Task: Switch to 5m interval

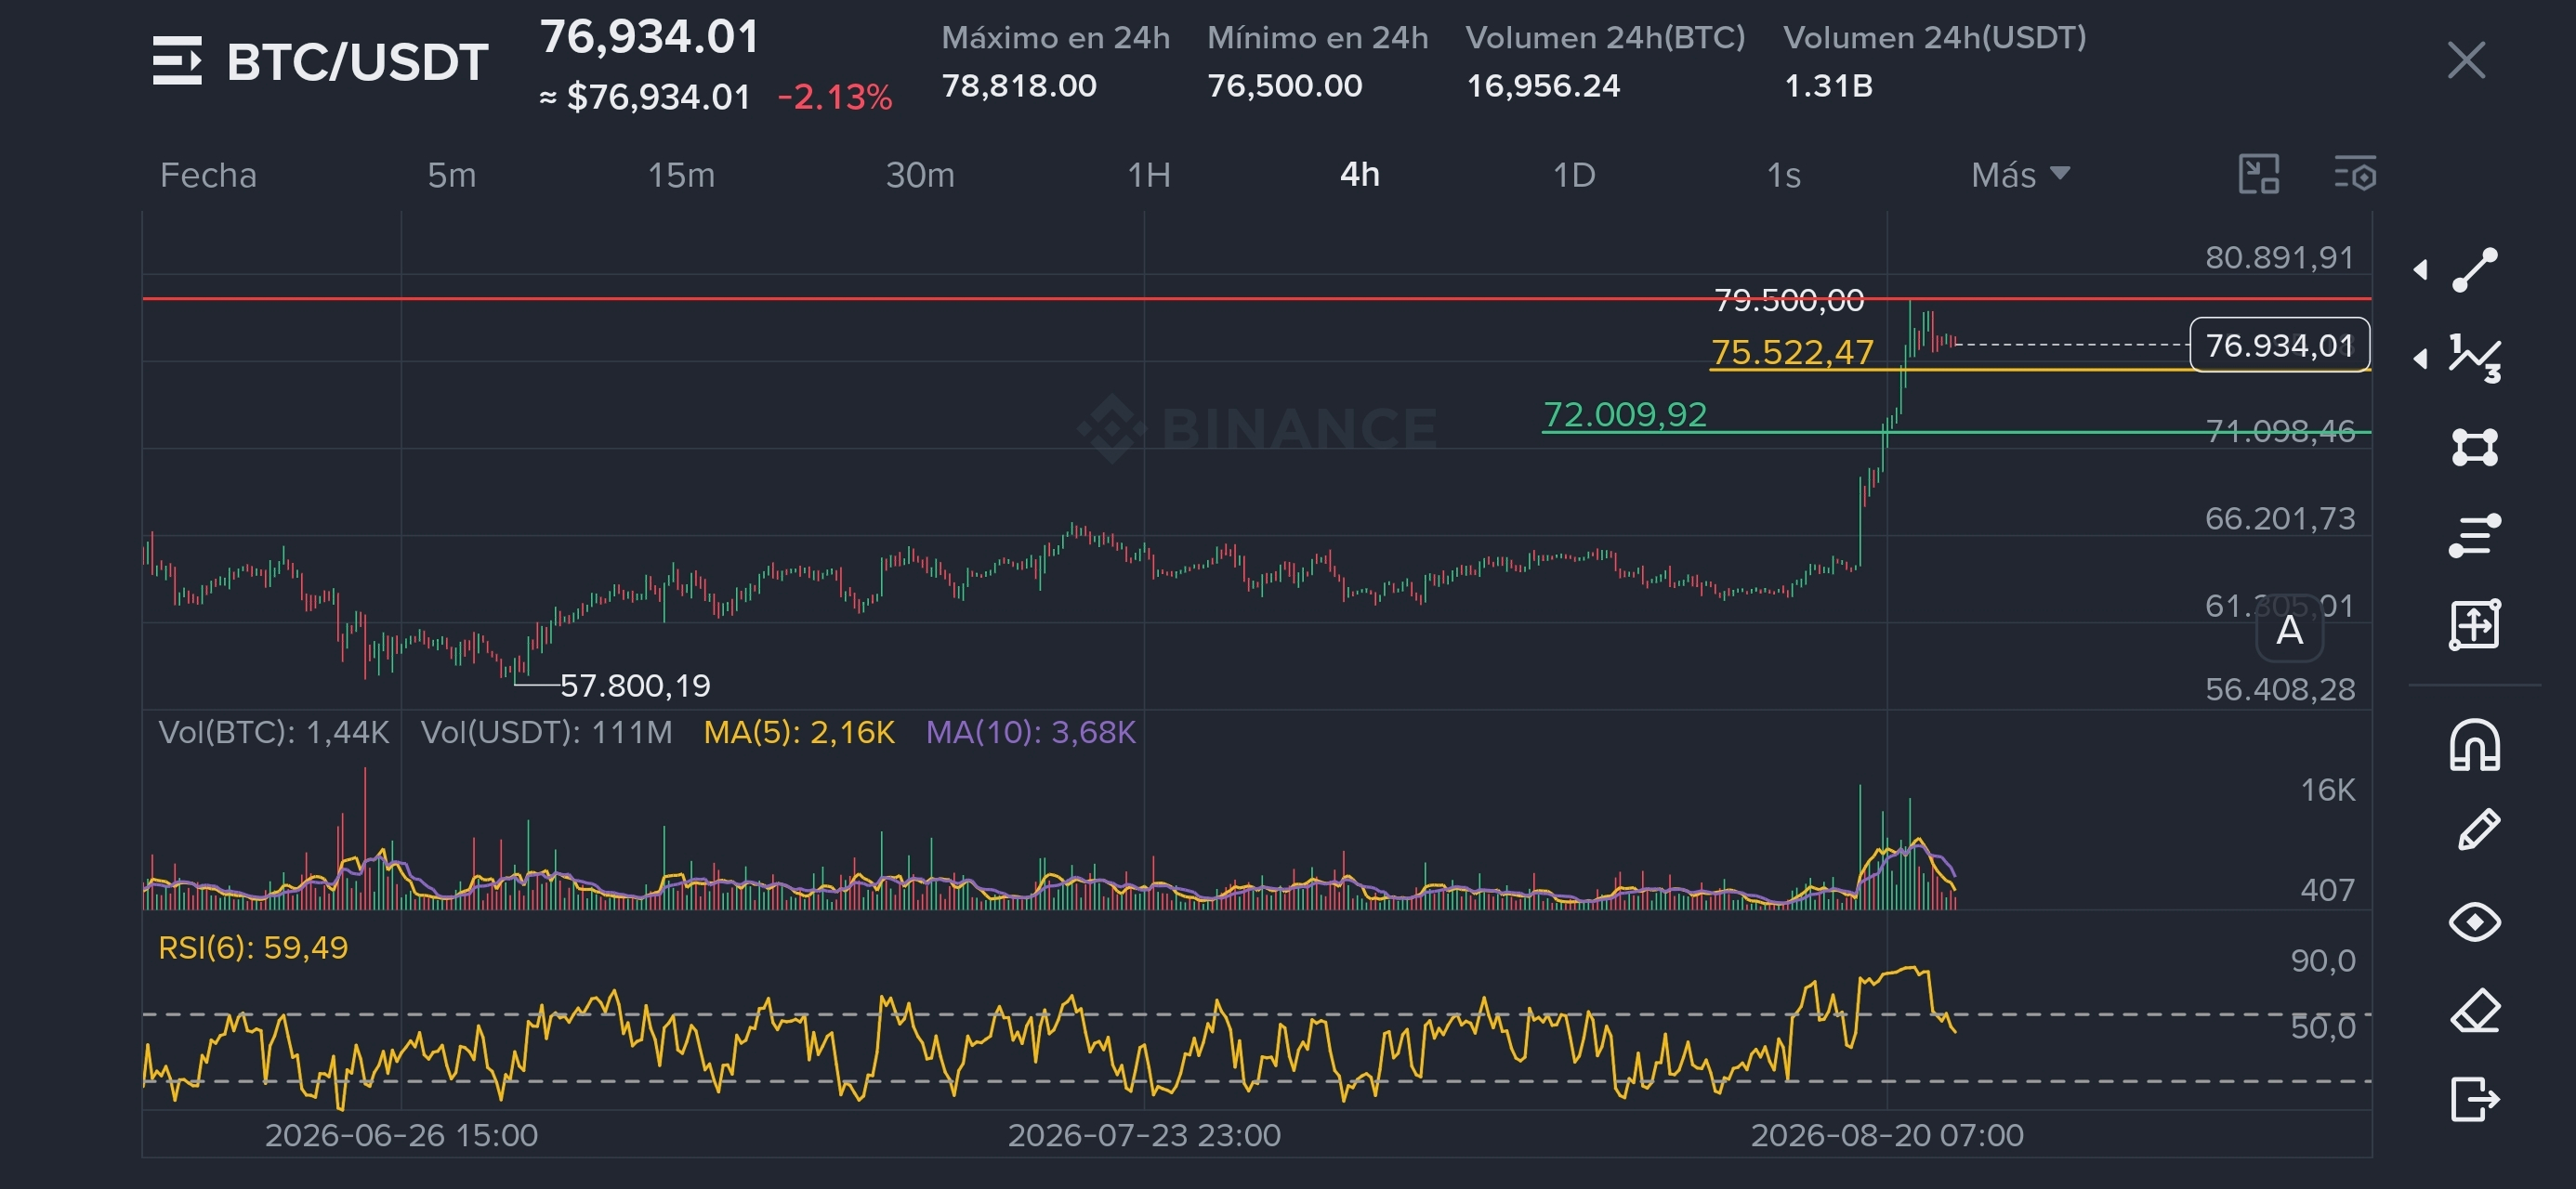Action: pos(452,175)
